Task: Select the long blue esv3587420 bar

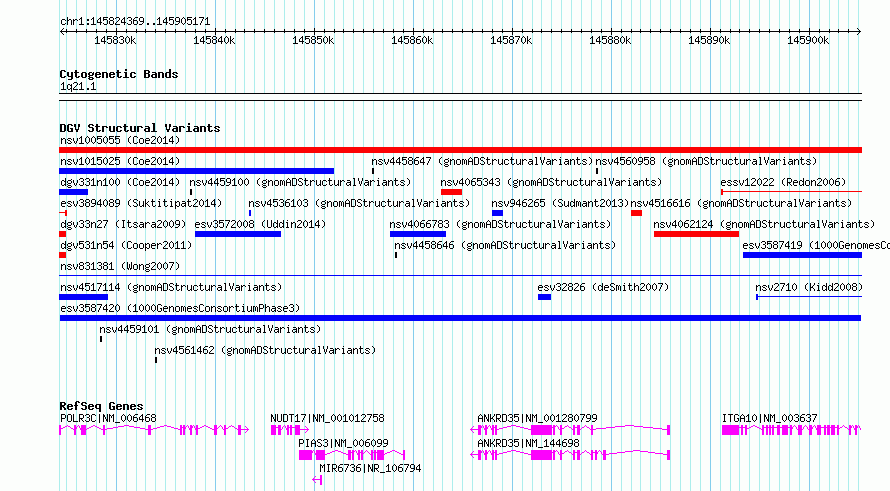Action: click(460, 318)
